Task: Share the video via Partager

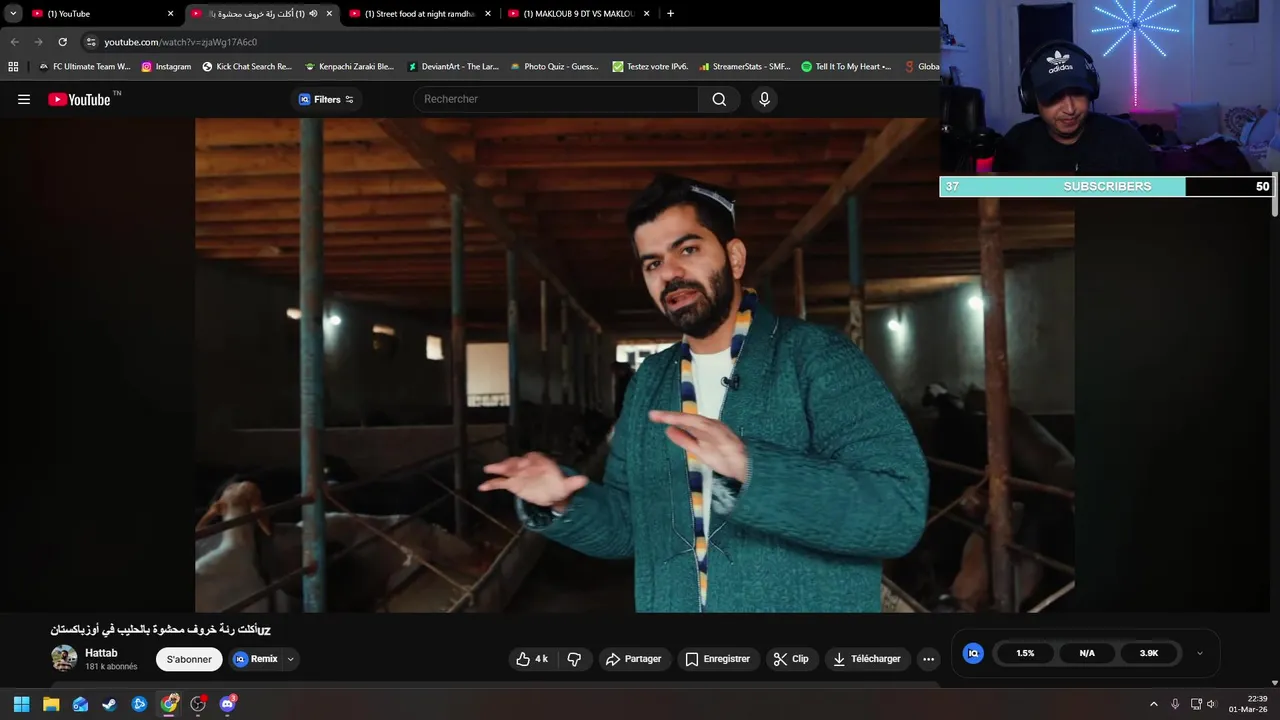Action: coord(634,659)
